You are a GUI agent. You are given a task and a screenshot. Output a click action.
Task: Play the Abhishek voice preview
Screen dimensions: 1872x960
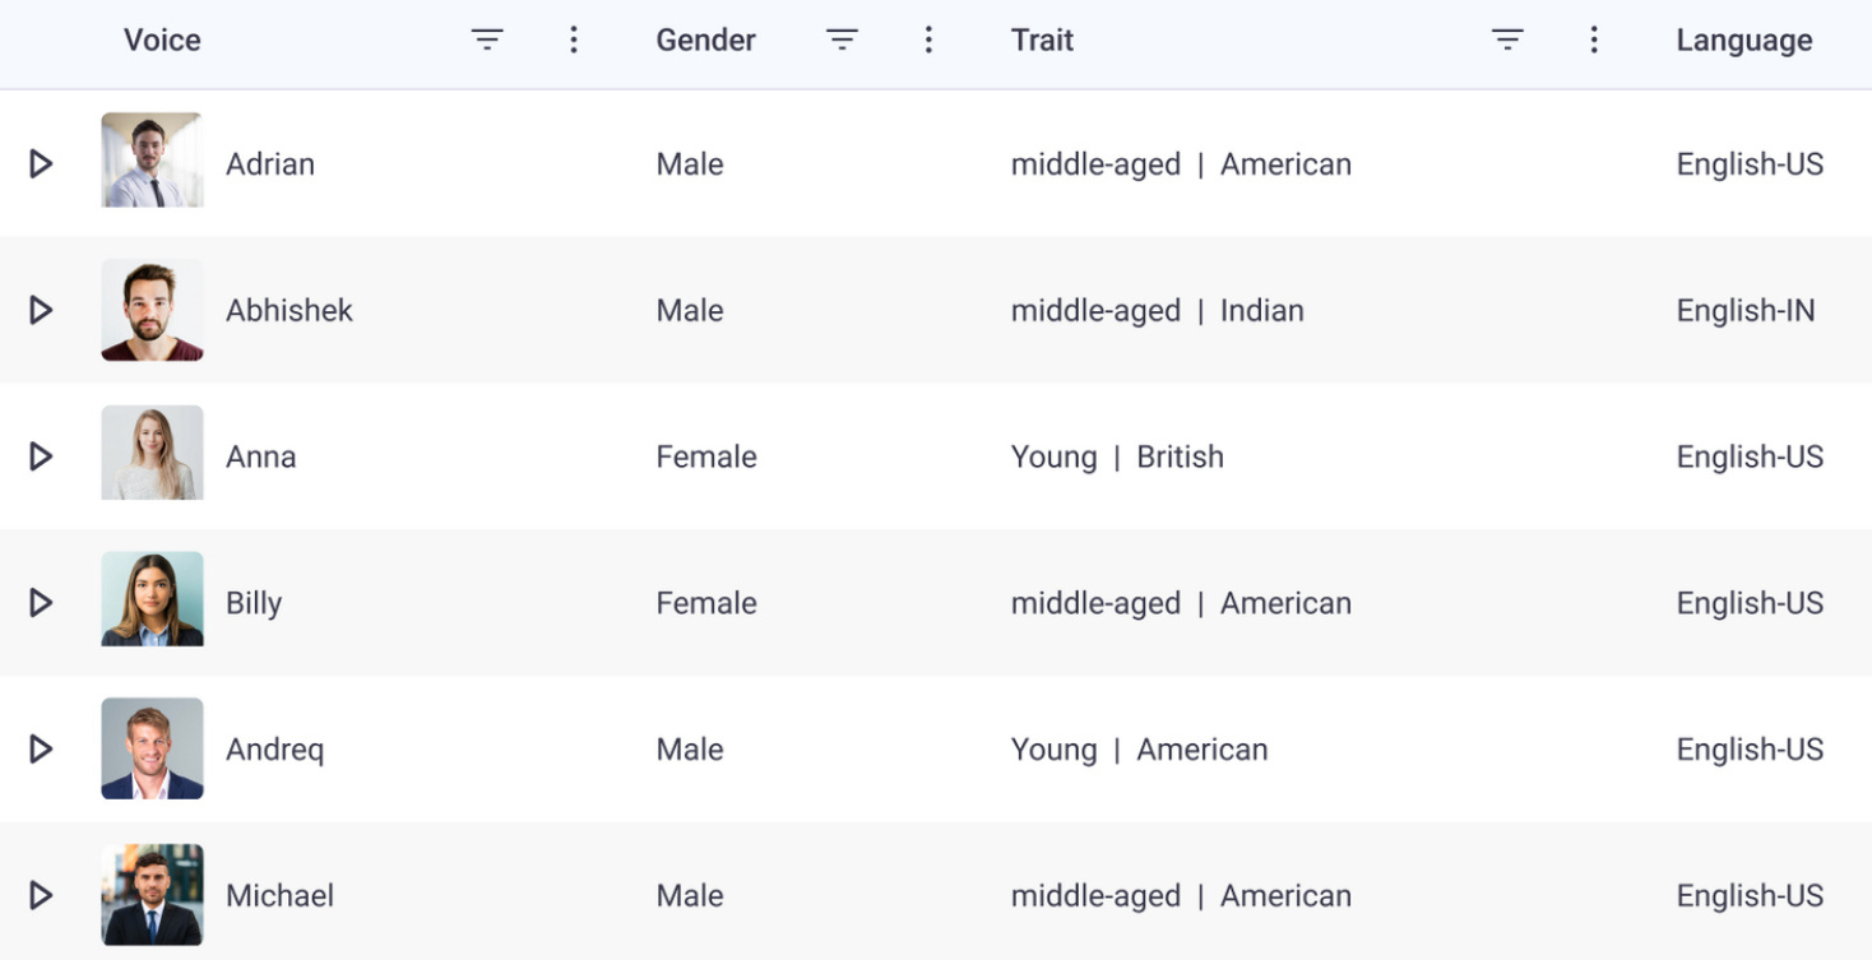(40, 310)
